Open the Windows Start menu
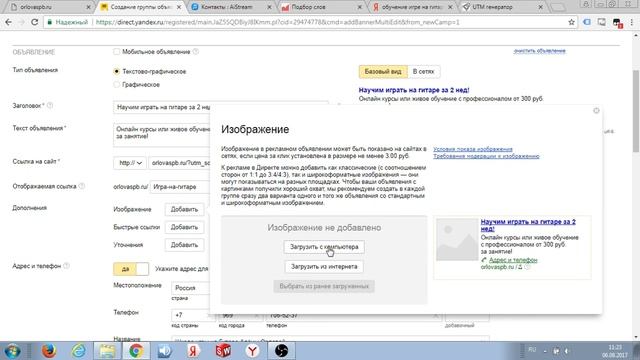640x360 pixels. pyautogui.click(x=13, y=351)
